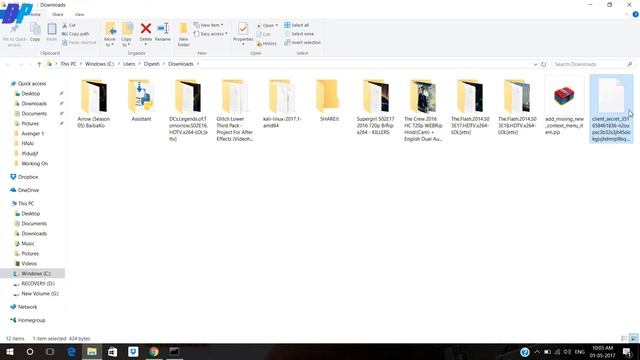Click the Cut ribbon command

69,25
